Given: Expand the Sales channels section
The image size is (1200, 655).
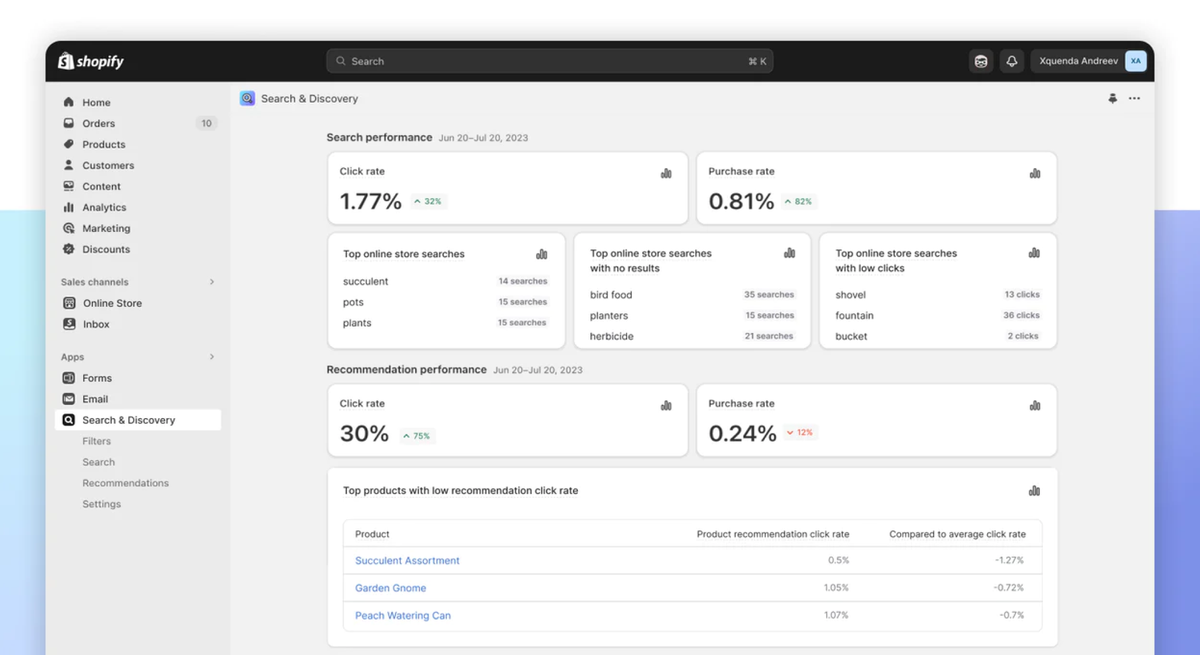Looking at the screenshot, I should (211, 282).
